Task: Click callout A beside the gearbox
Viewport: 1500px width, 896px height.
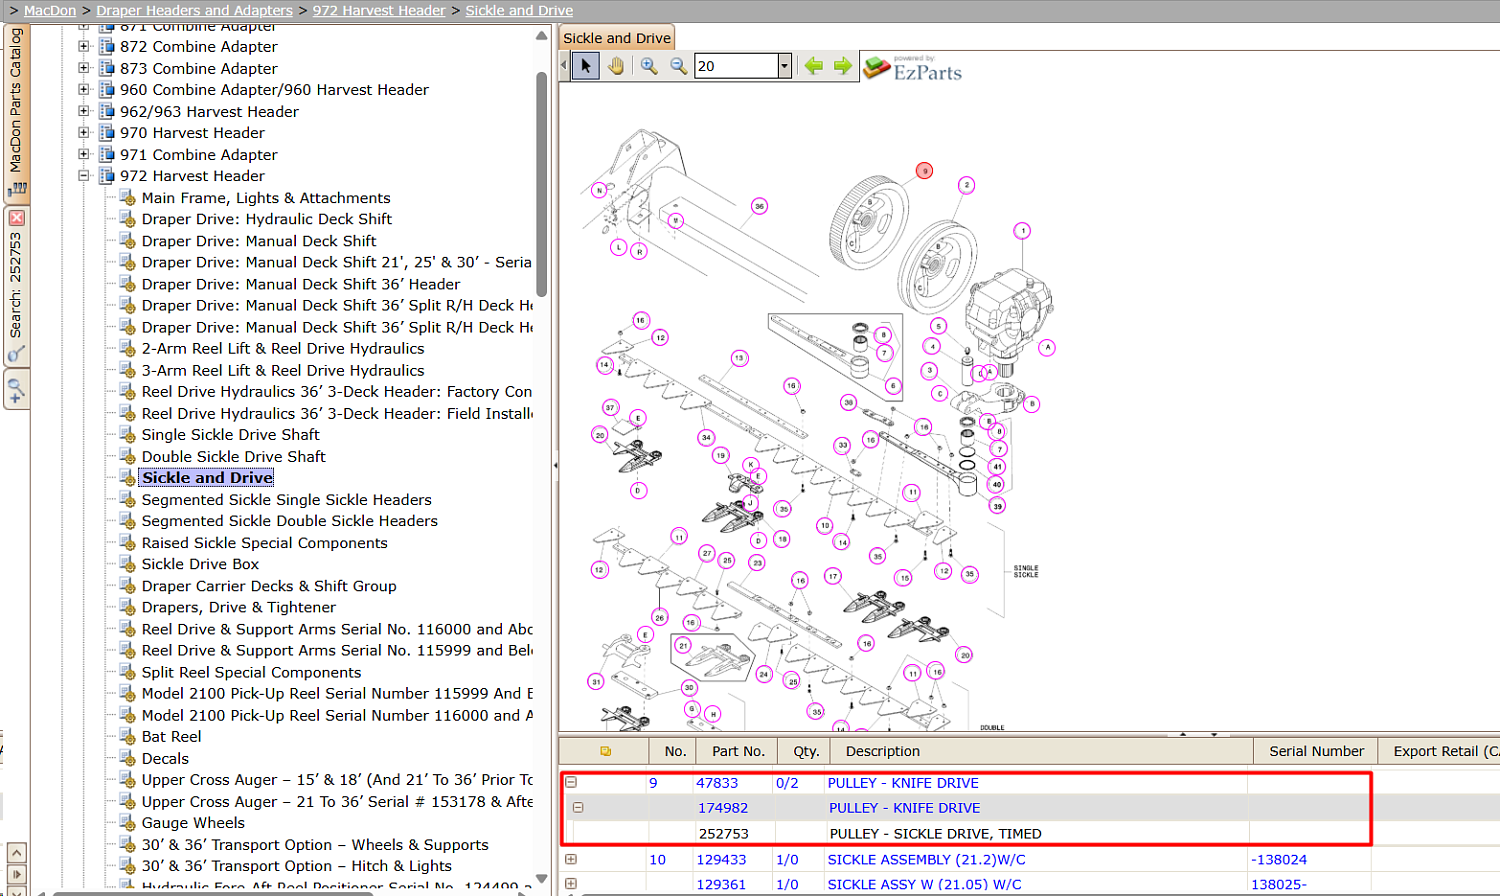Action: [x=1047, y=348]
